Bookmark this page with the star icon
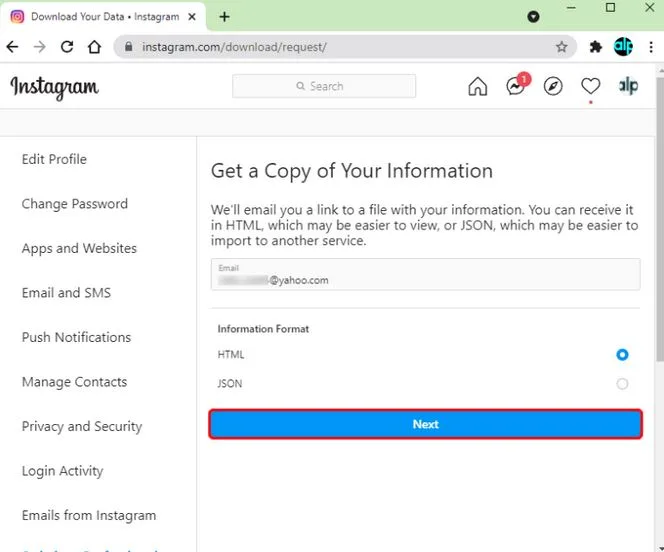The image size is (664, 552). click(562, 47)
